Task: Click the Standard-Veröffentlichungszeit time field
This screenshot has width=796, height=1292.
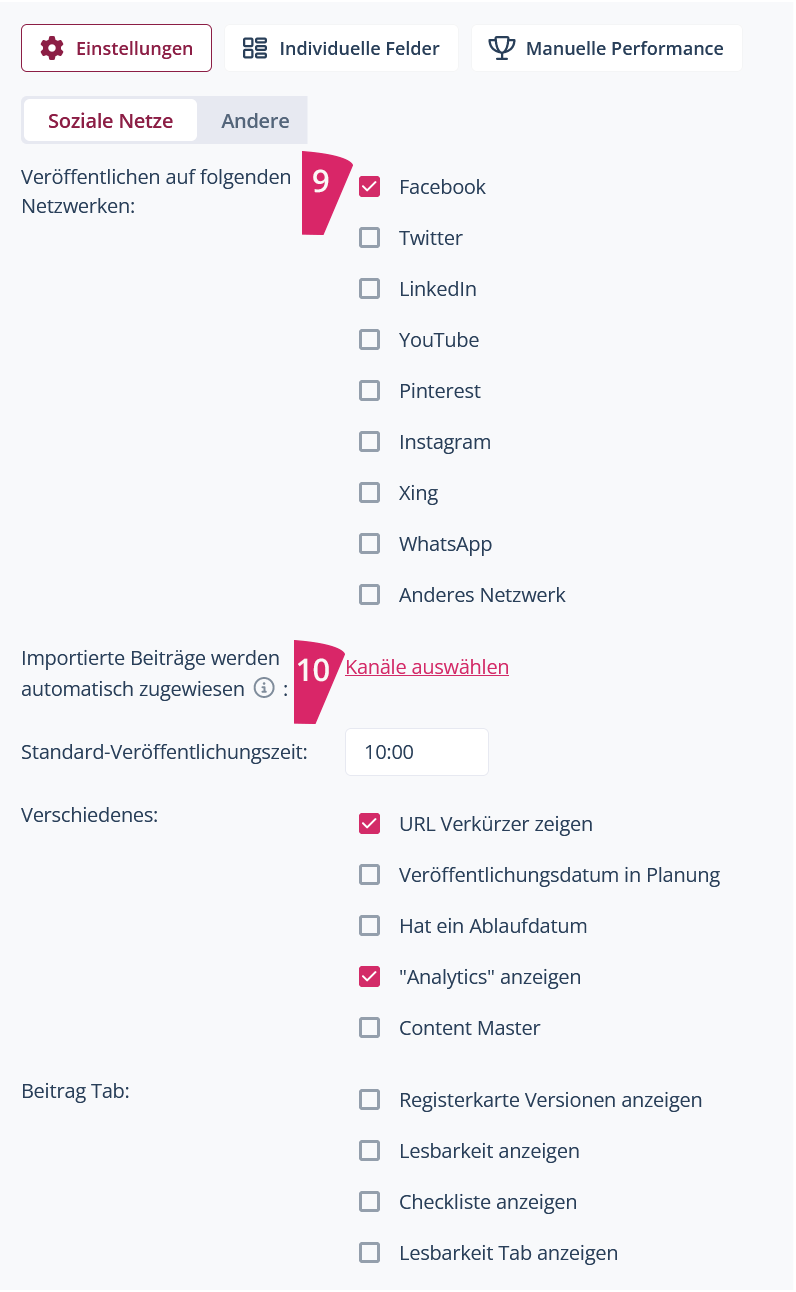Action: (x=416, y=752)
